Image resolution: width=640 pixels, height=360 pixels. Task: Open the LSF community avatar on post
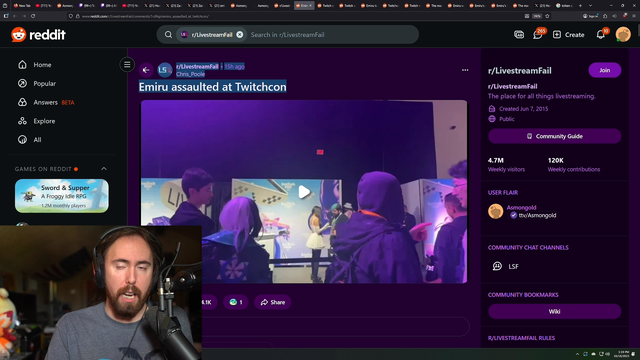(x=165, y=70)
